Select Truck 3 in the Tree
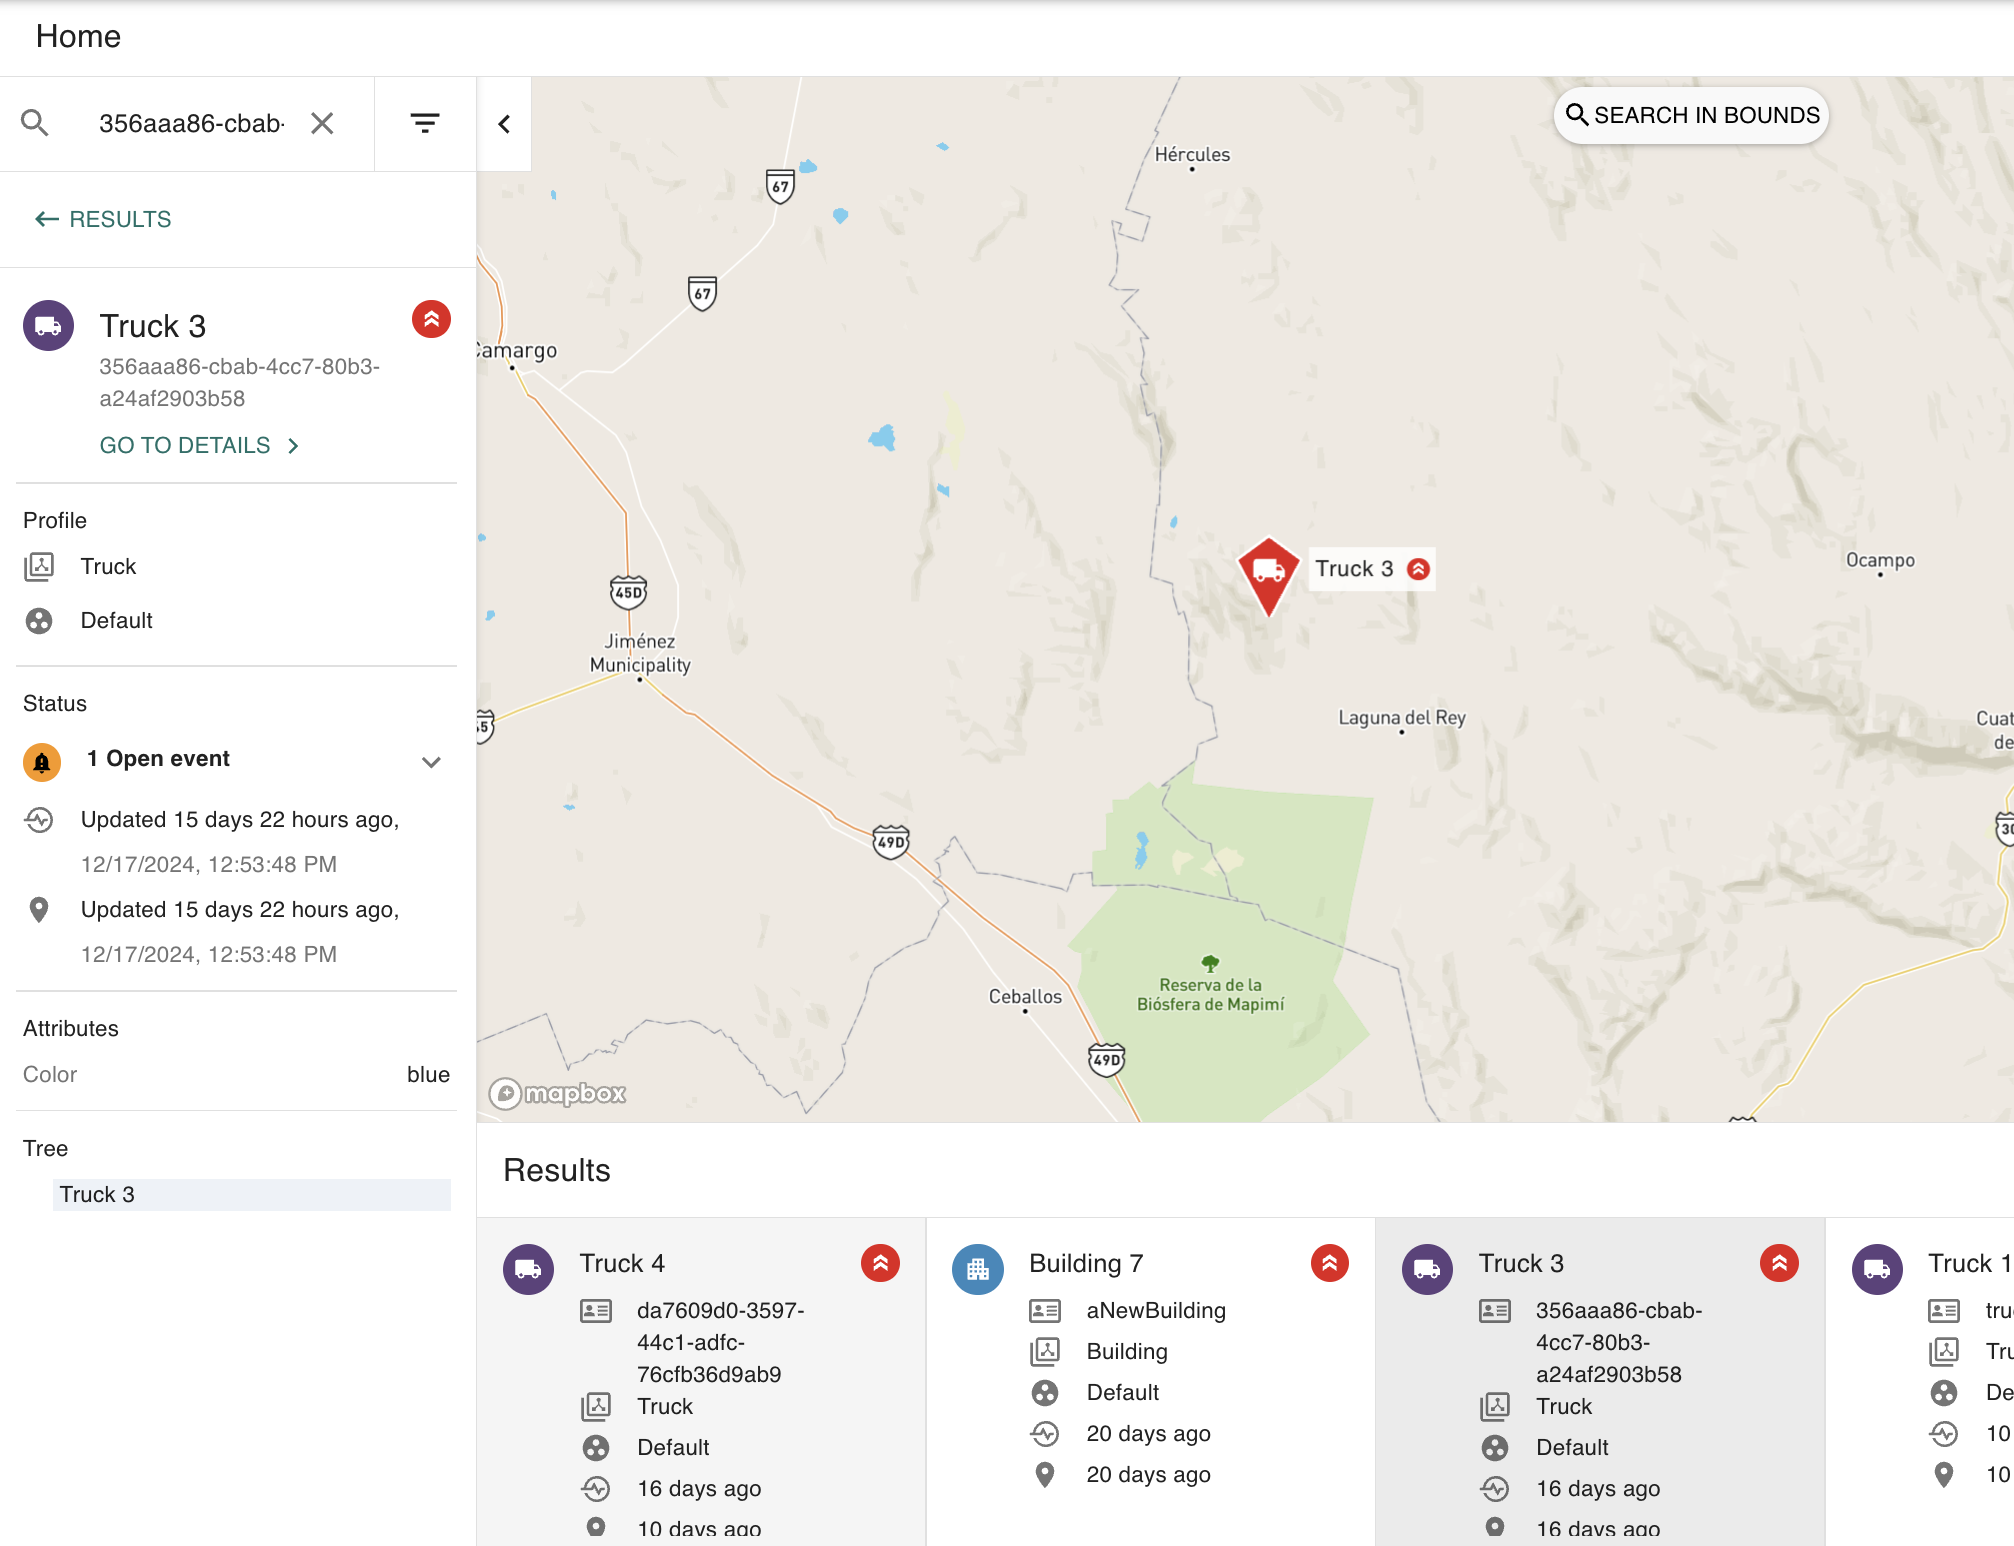2014x1546 pixels. point(97,1194)
